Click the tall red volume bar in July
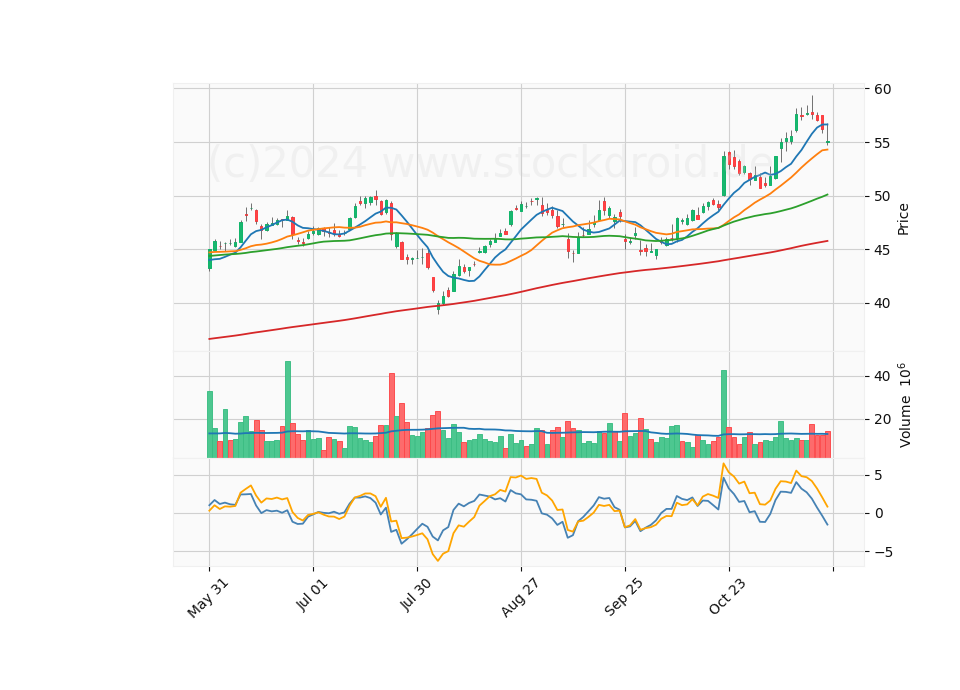This screenshot has width=960, height=690. (392, 415)
